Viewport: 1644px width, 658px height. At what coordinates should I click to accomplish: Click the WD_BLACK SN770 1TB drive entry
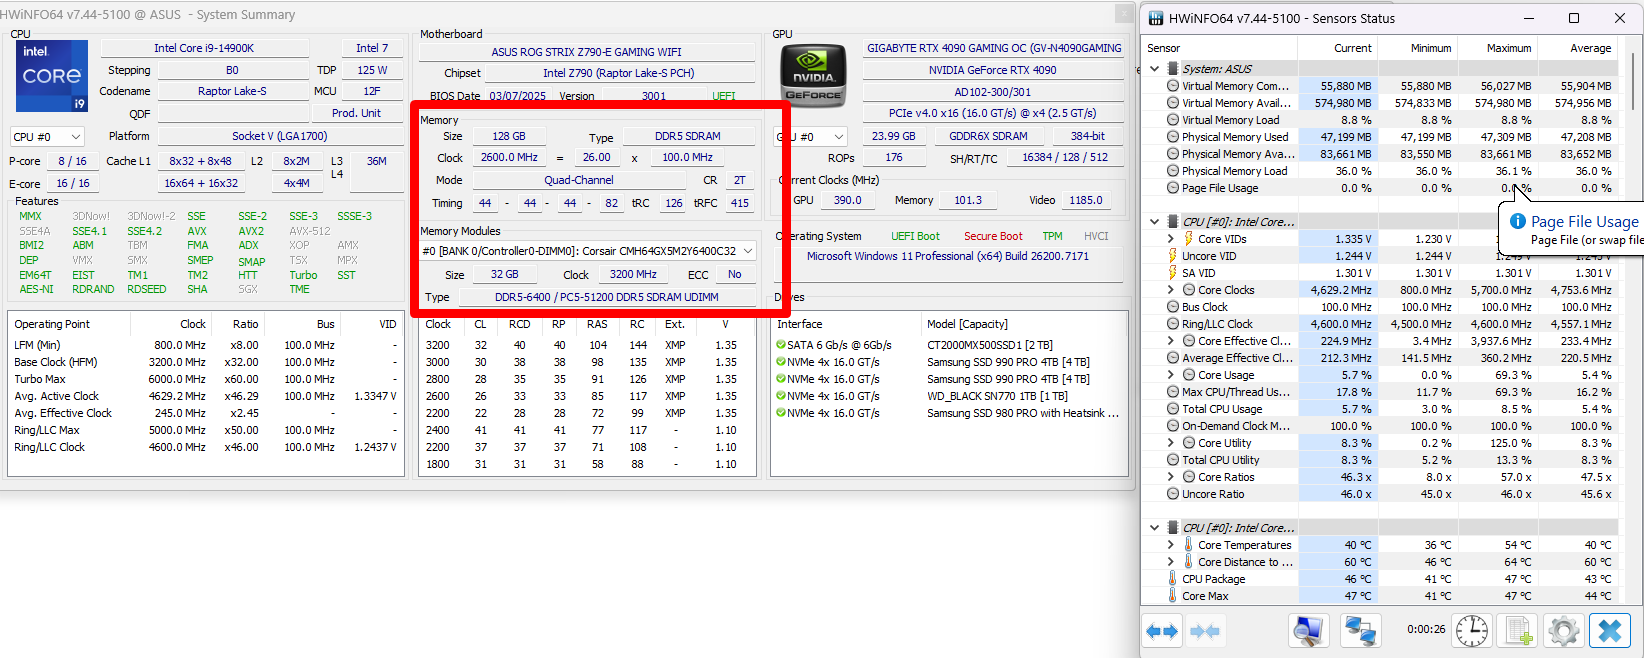tap(997, 396)
